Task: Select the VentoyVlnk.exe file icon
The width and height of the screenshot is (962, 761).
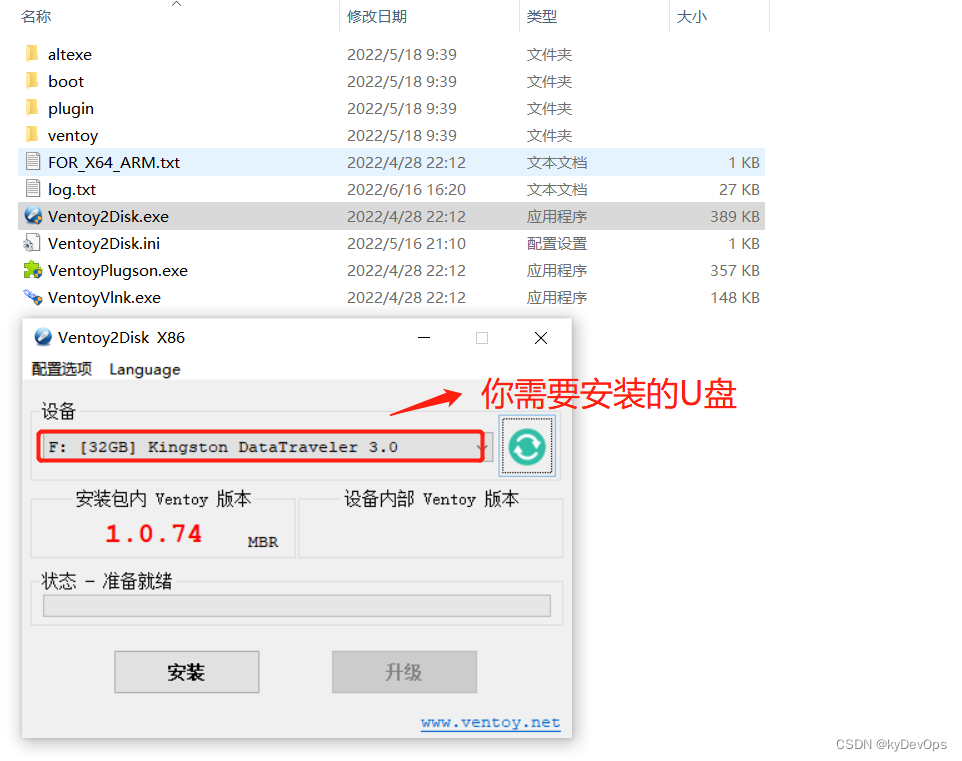Action: click(x=32, y=297)
